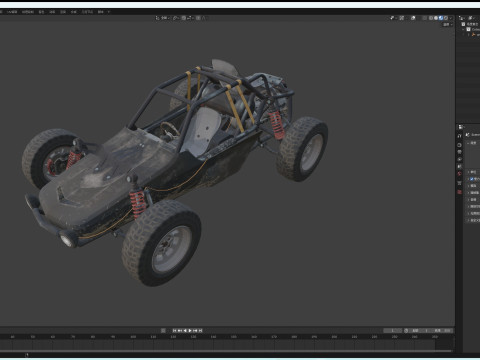The width and height of the screenshot is (480, 360).
Task: Select Rendered viewport shading mode
Action: pos(446,18)
